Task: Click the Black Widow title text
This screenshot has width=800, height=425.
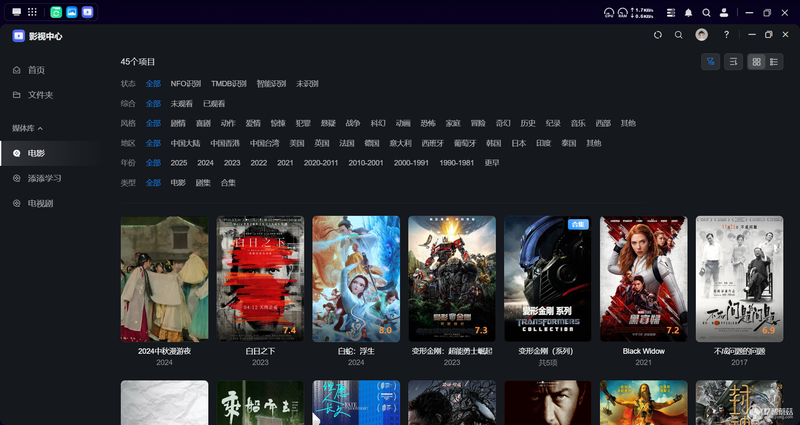Action: (x=643, y=352)
